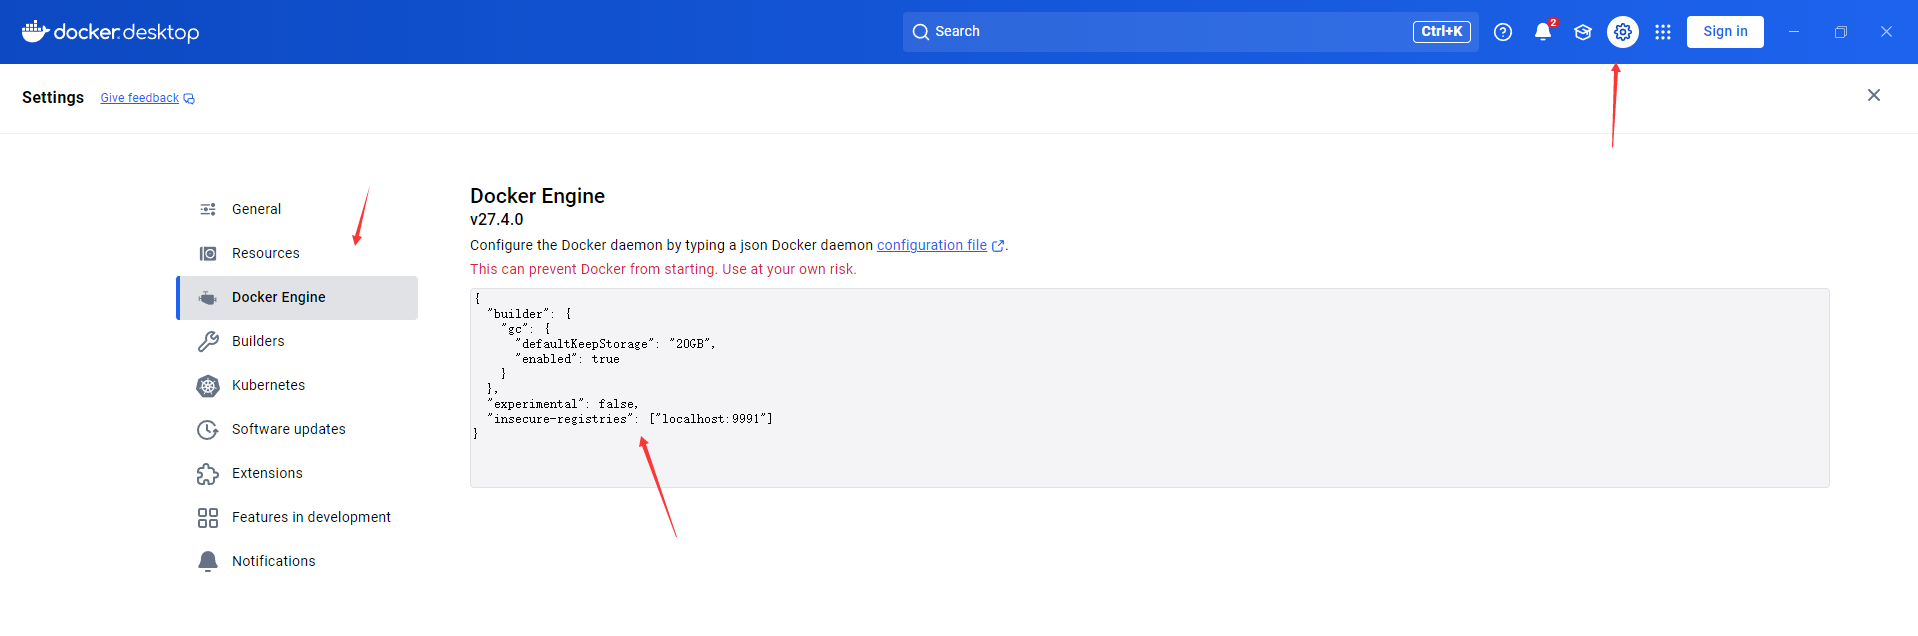
Task: Open the help question mark icon
Action: (1503, 32)
